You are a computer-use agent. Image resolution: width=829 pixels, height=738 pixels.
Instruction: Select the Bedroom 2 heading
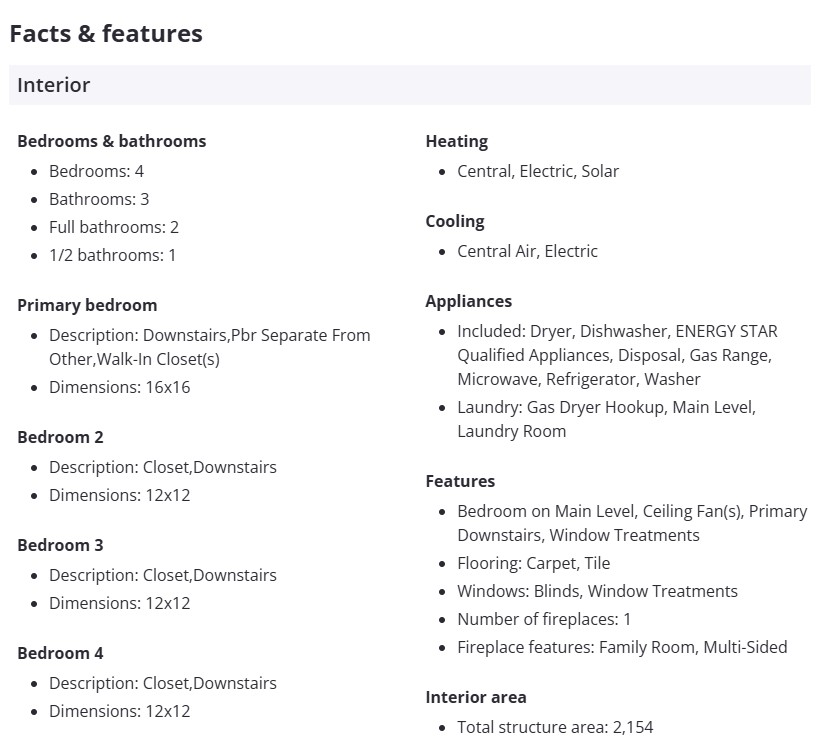pos(60,437)
